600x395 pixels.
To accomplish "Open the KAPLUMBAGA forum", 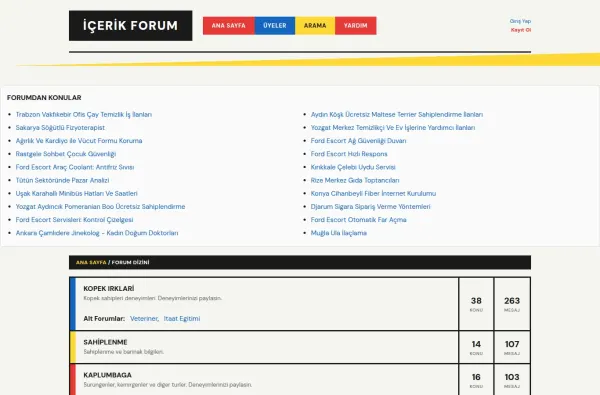I will click(108, 375).
